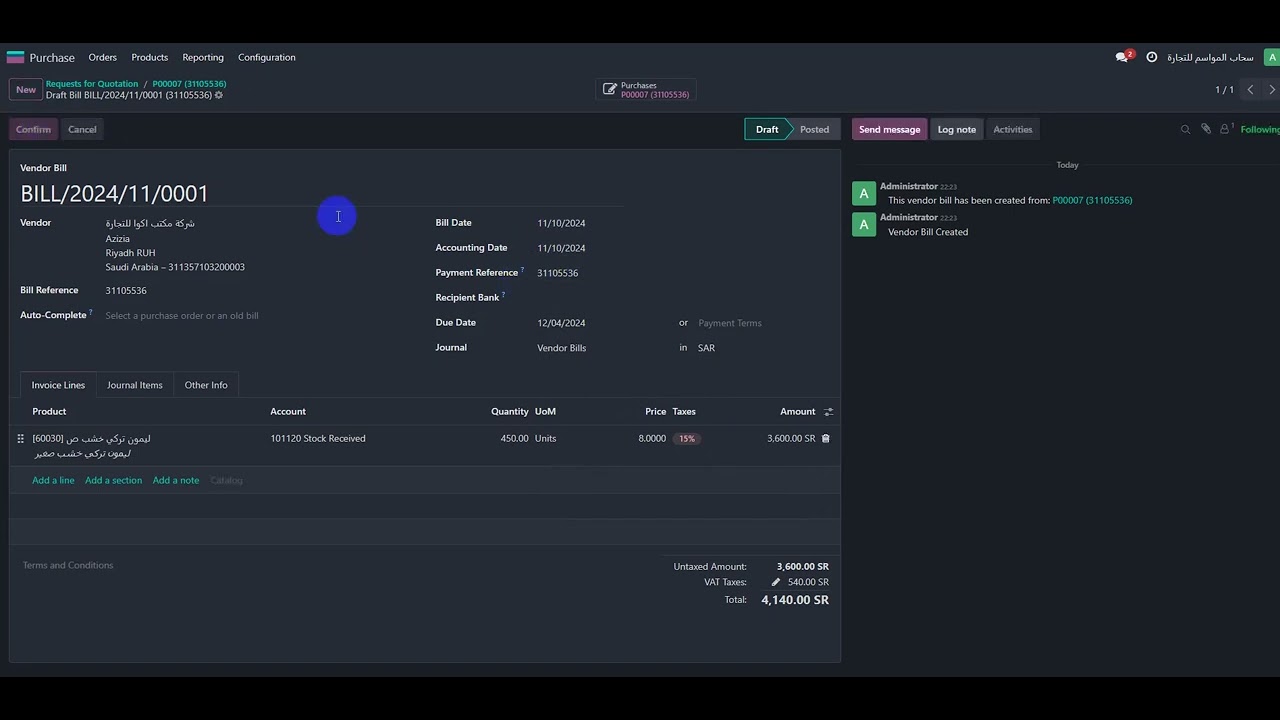Open Configuration menu

tap(267, 57)
